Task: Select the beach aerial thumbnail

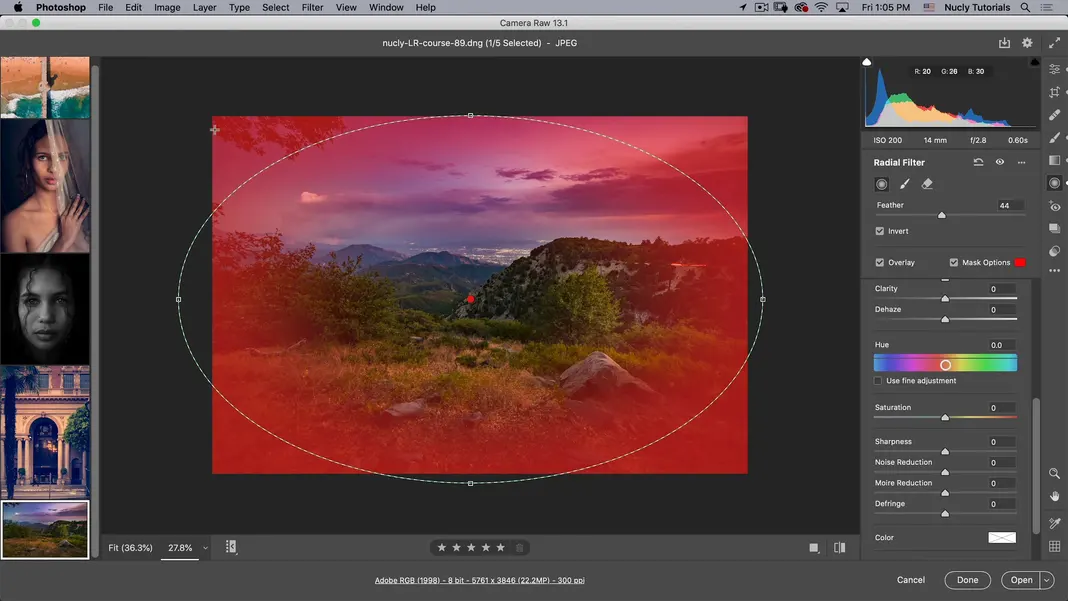Action: (x=45, y=87)
